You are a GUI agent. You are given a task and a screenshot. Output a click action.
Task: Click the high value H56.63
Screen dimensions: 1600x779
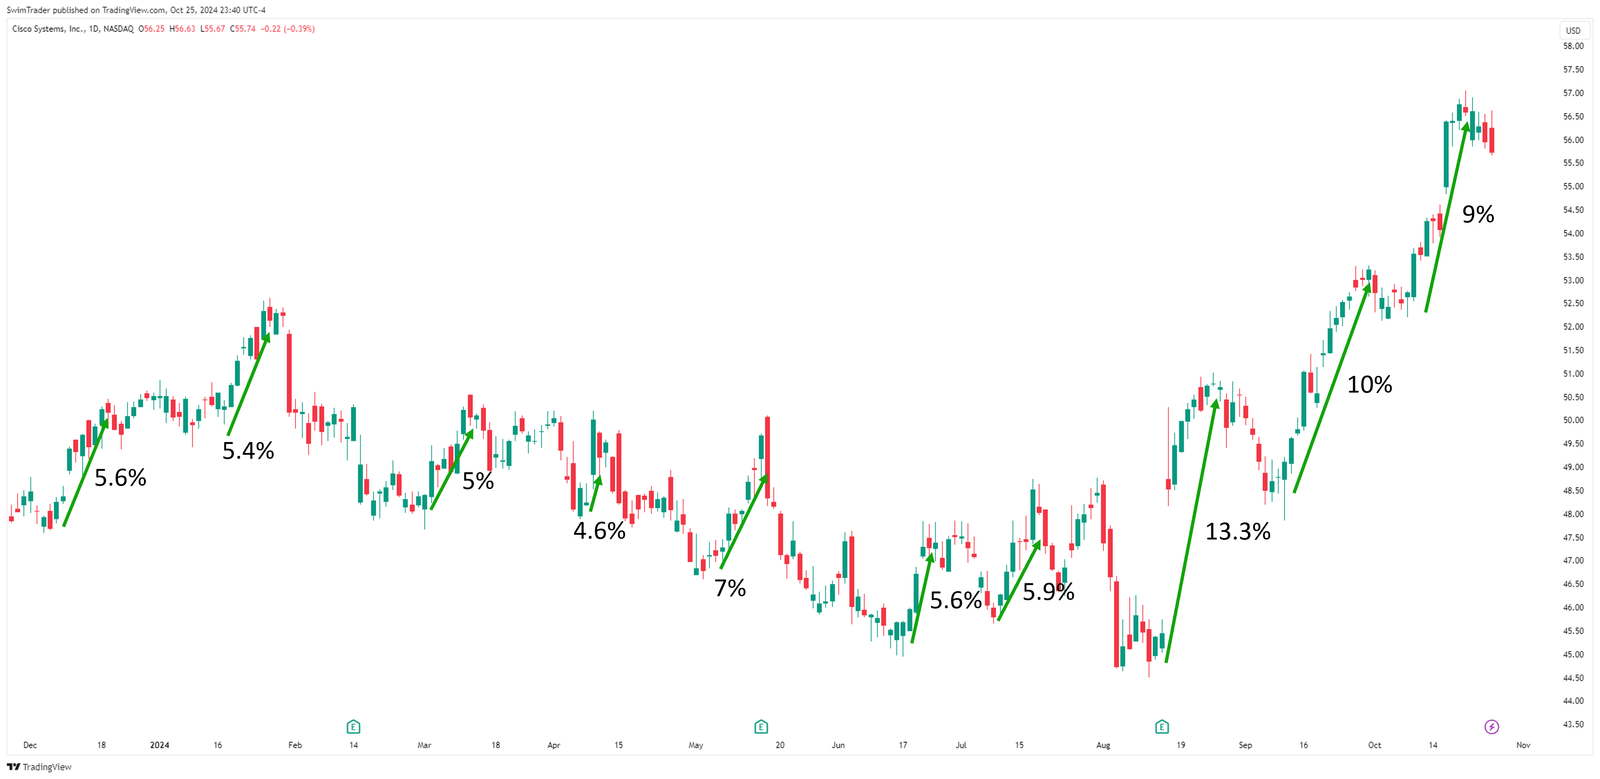(x=183, y=29)
